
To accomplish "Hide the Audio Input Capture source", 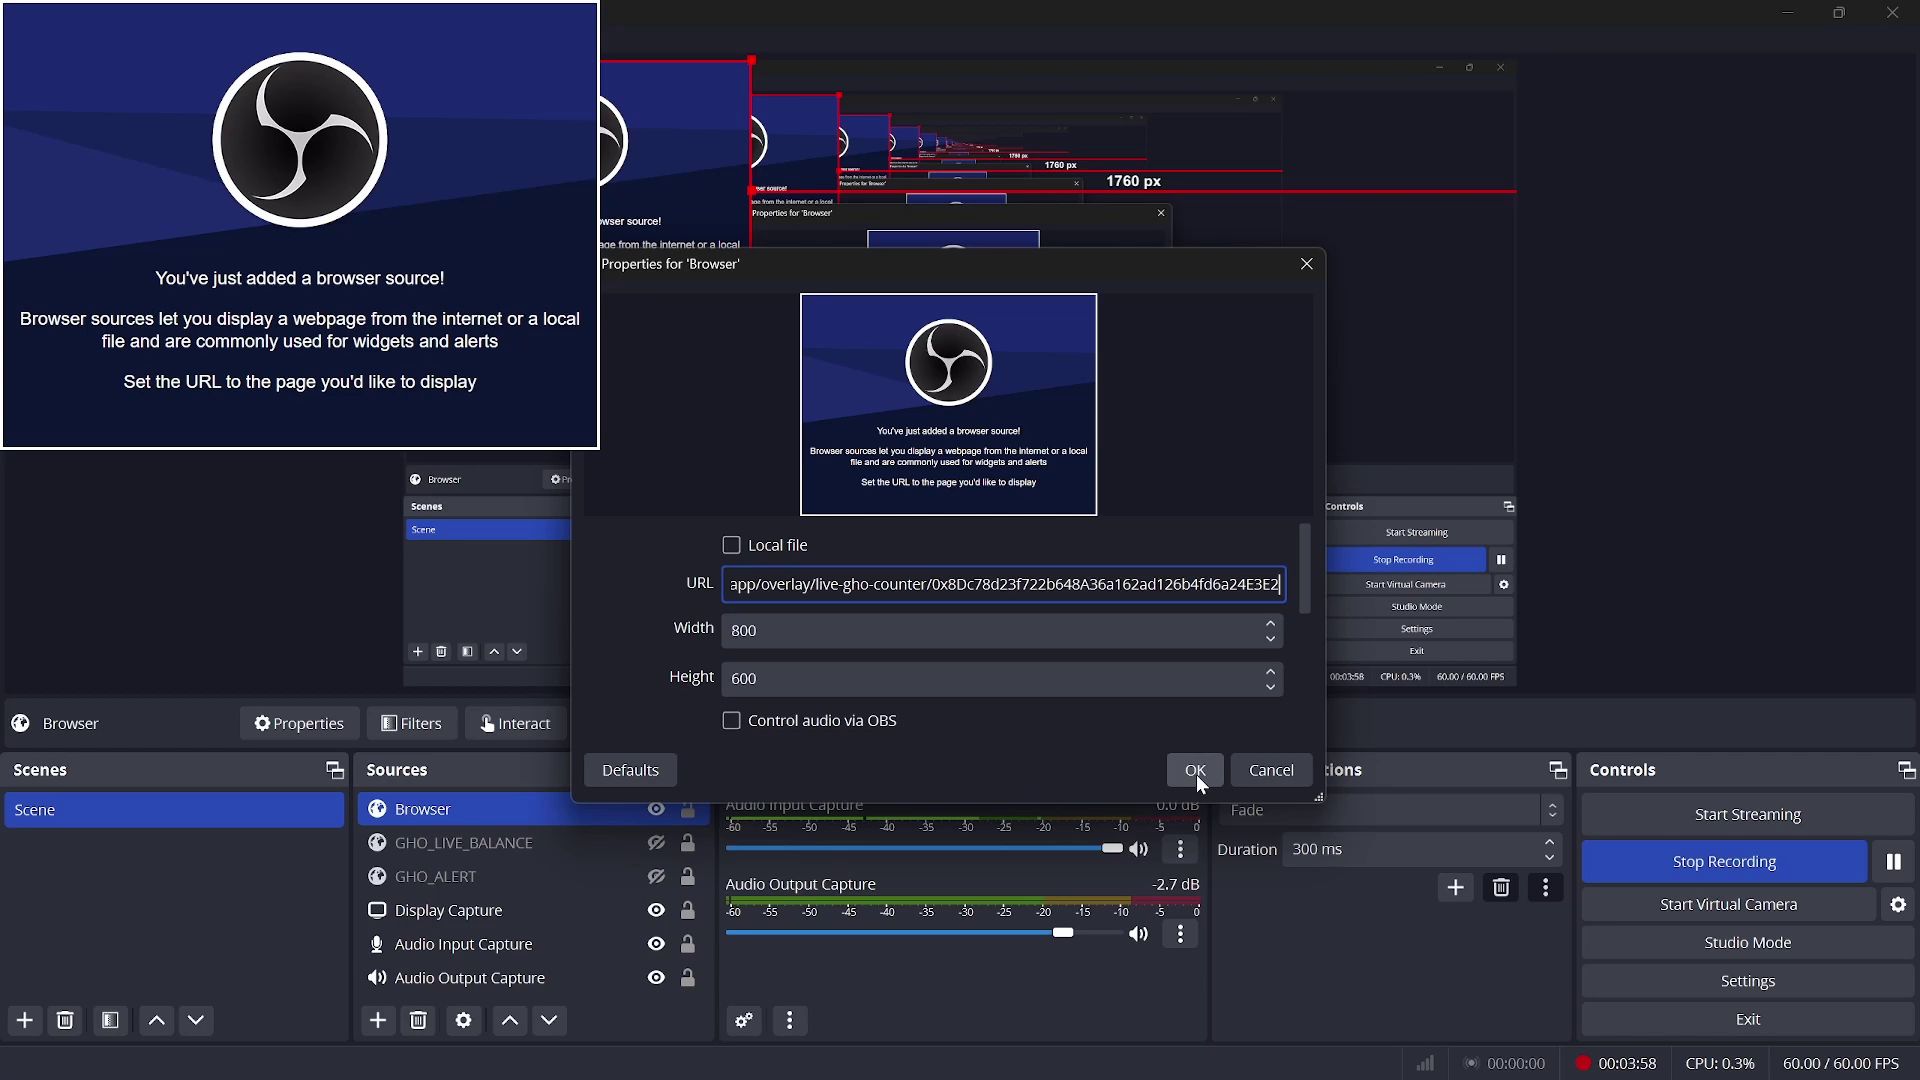I will click(656, 944).
